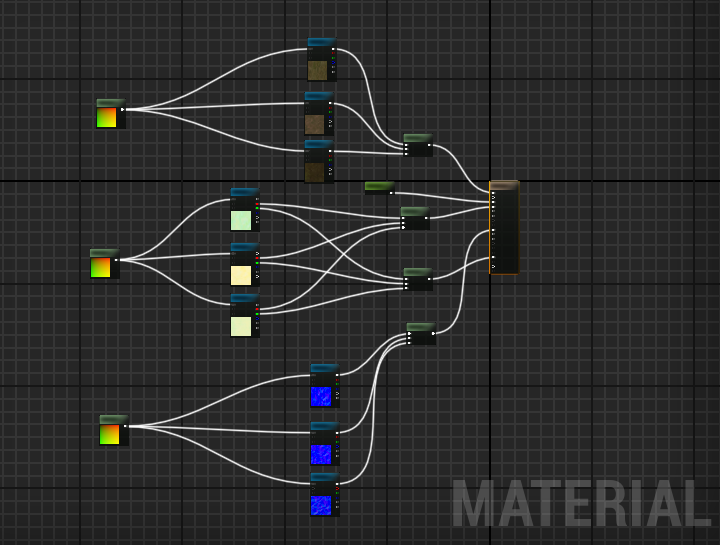Click the output pin of the top texture coordinate node
The width and height of the screenshot is (720, 545).
[x=123, y=109]
